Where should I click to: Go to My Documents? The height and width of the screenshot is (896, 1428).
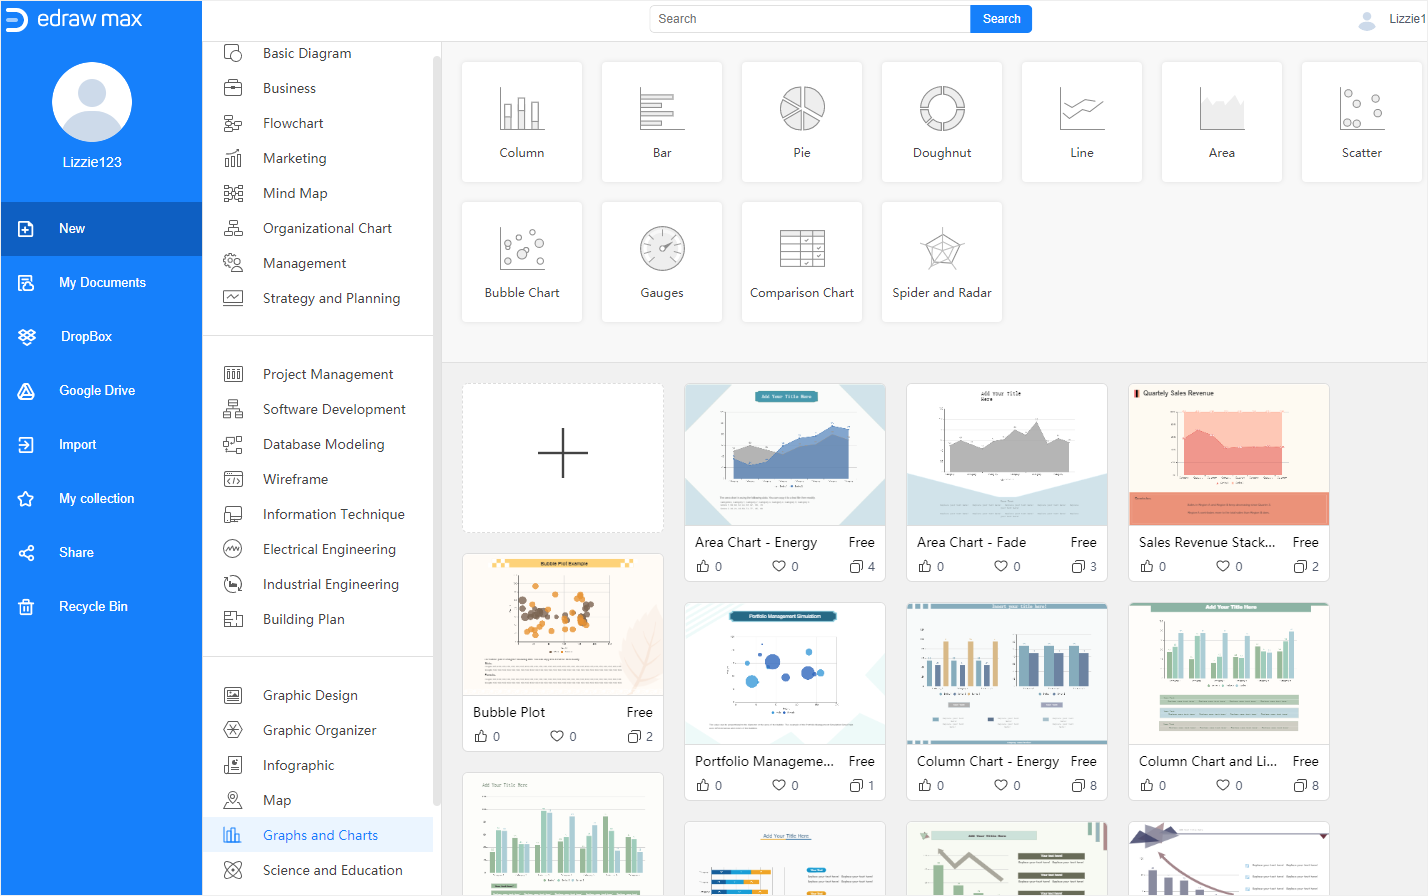point(101,283)
